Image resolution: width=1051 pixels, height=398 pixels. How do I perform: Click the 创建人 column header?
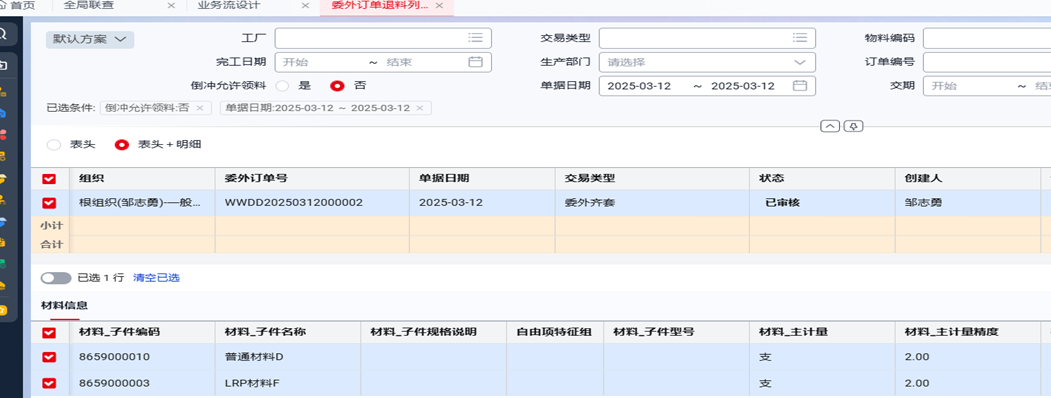tap(967, 179)
